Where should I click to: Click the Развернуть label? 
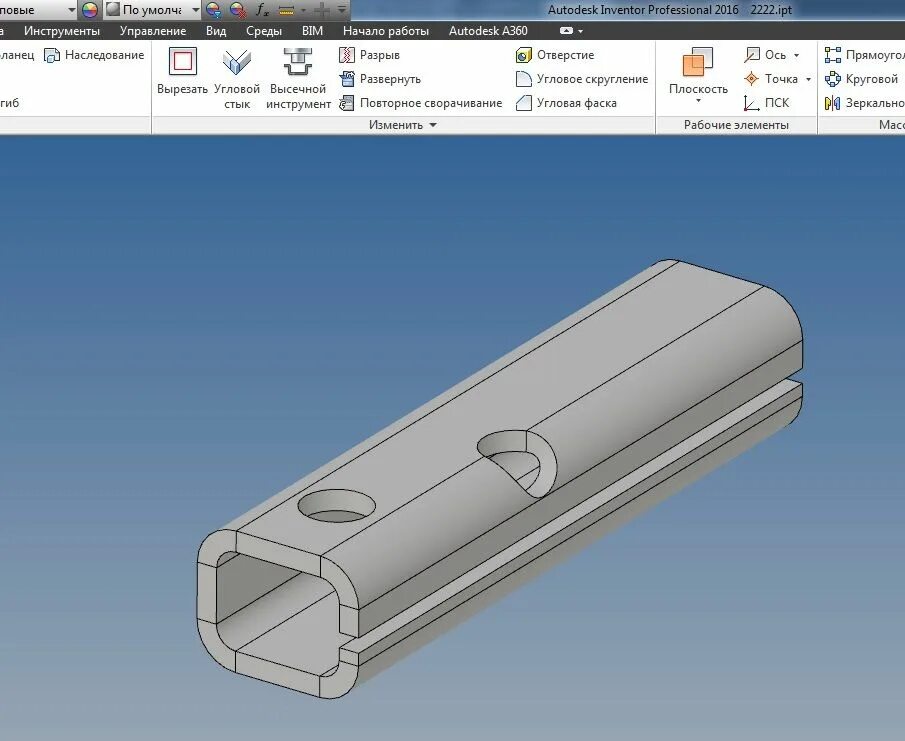[390, 79]
